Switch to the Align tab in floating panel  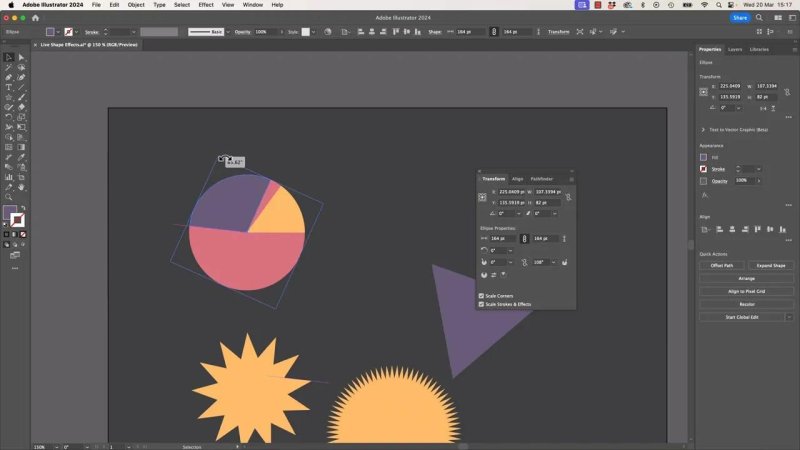click(x=517, y=179)
